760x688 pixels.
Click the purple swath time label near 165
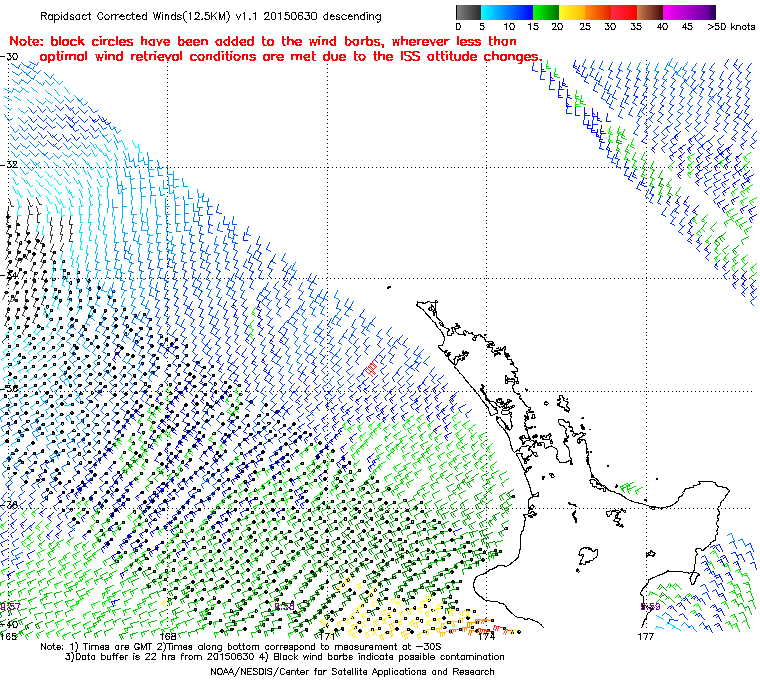tap(10, 607)
